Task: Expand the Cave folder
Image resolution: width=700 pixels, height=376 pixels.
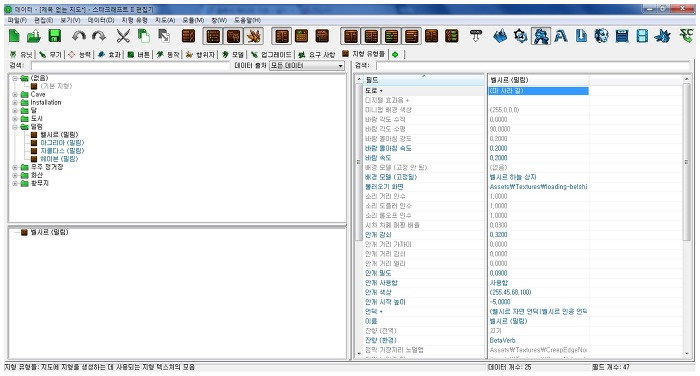Action: (15, 95)
